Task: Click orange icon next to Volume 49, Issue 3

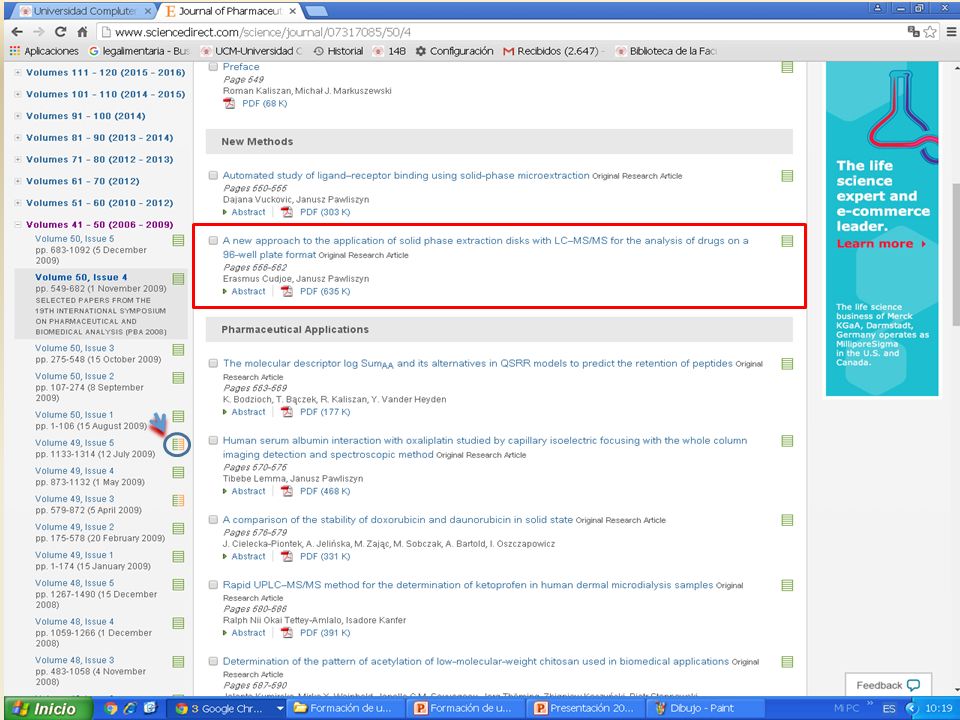Action: coord(178,501)
